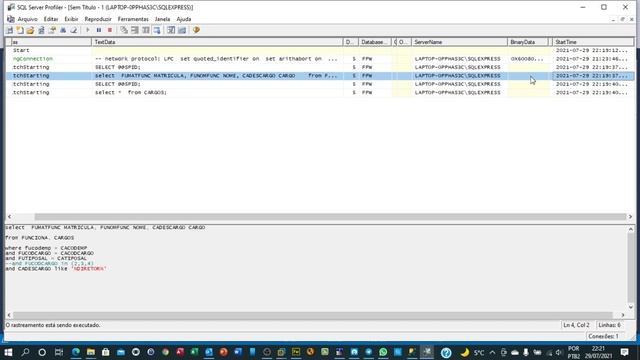Open File Explorer from the taskbar
640x360 pixels.
tap(91, 352)
